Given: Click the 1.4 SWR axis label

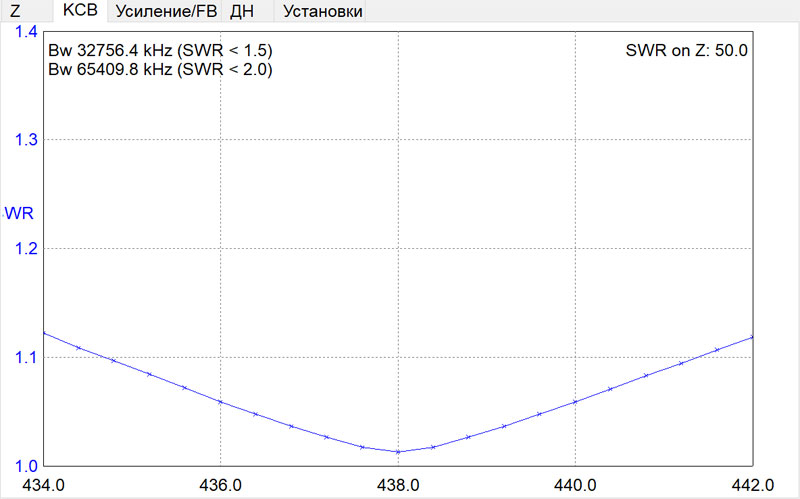Looking at the screenshot, I should (x=25, y=32).
